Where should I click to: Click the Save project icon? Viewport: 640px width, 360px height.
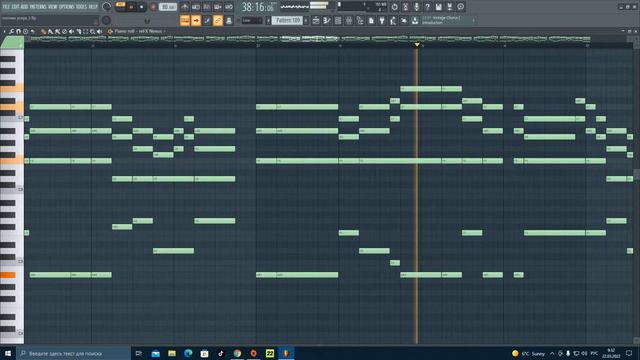pyautogui.click(x=438, y=7)
